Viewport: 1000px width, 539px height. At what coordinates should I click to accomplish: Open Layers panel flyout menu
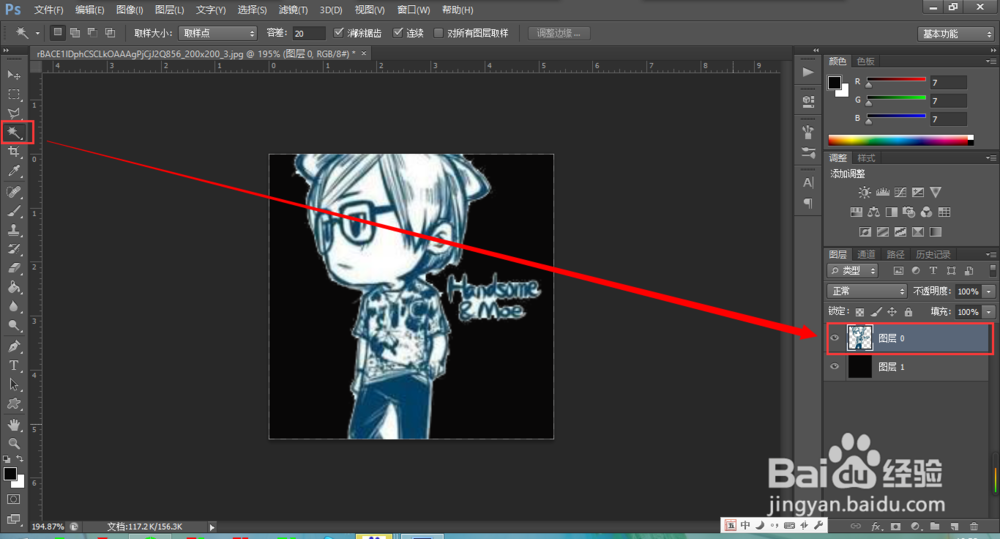(x=990, y=255)
